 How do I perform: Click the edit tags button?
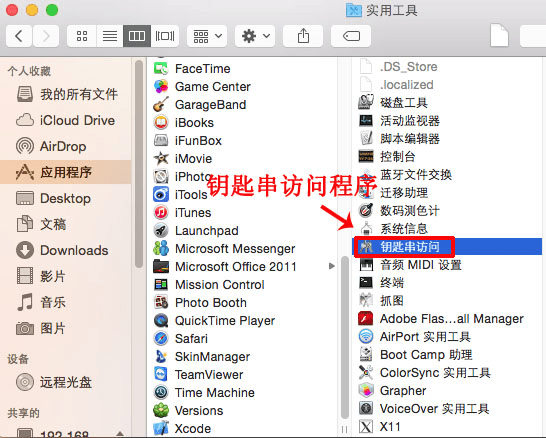coord(351,36)
